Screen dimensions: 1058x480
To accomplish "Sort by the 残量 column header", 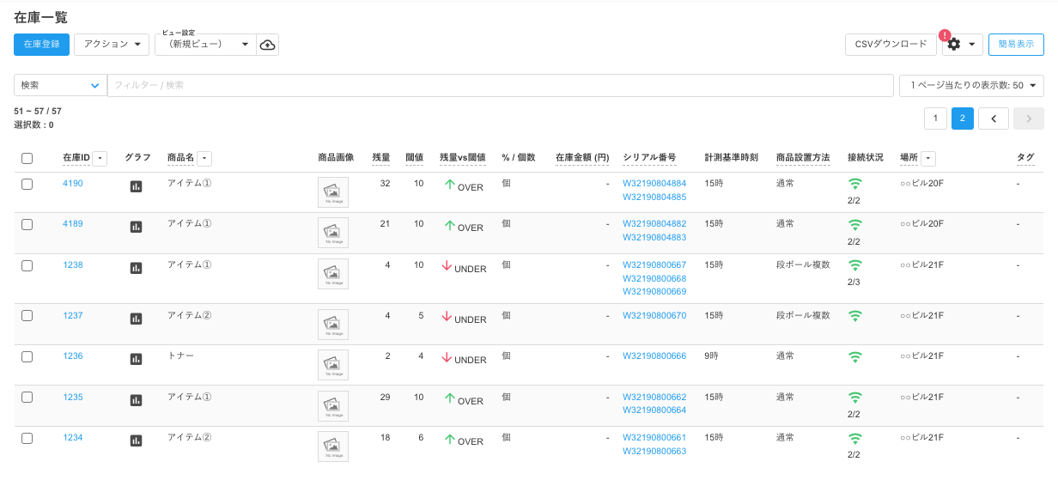I will (381, 158).
